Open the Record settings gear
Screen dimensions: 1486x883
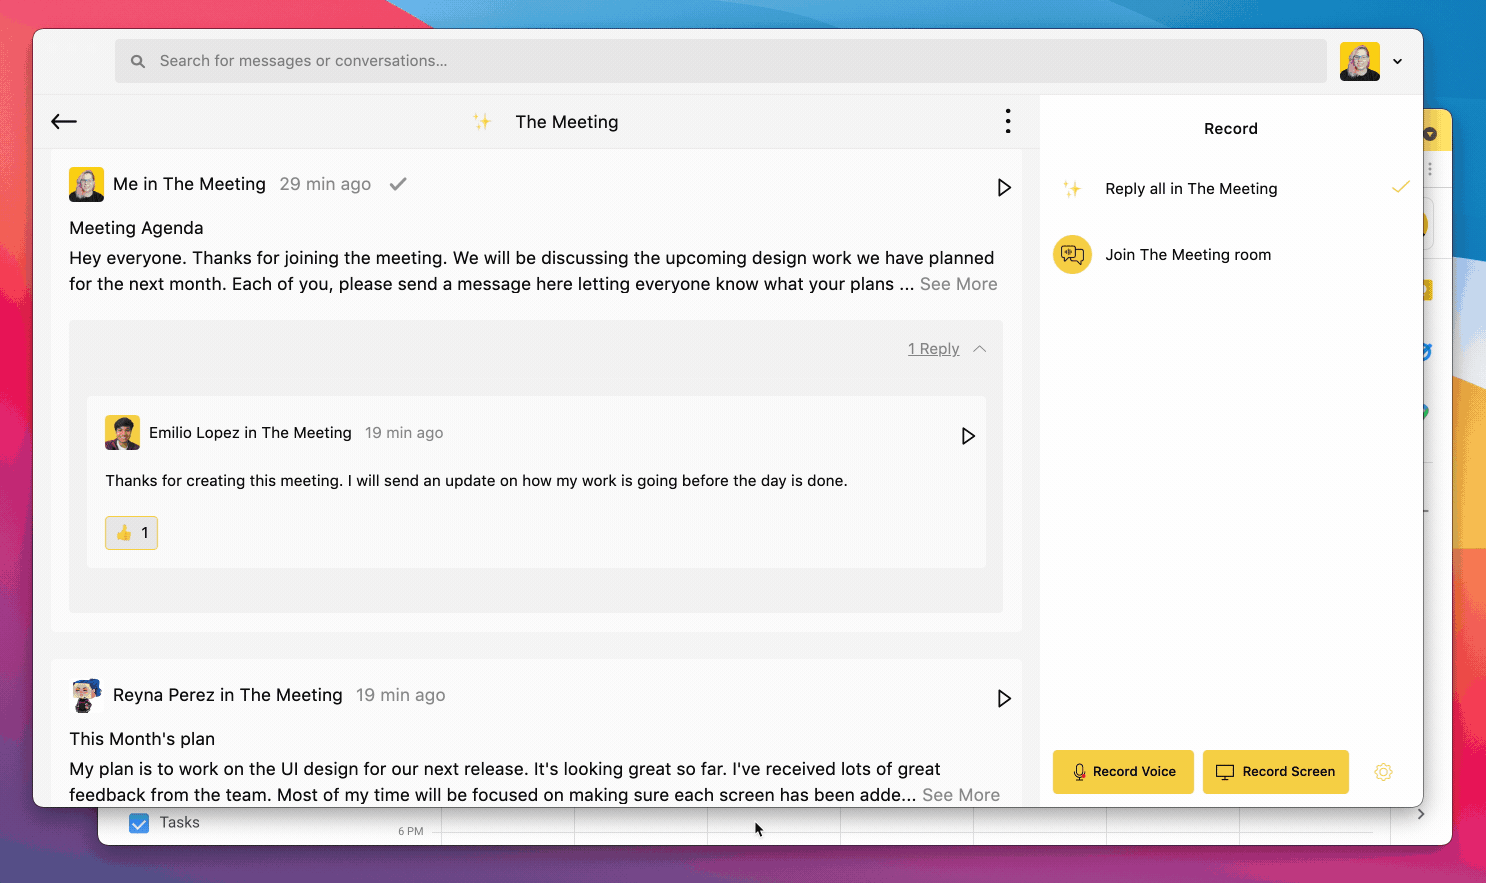pos(1383,772)
